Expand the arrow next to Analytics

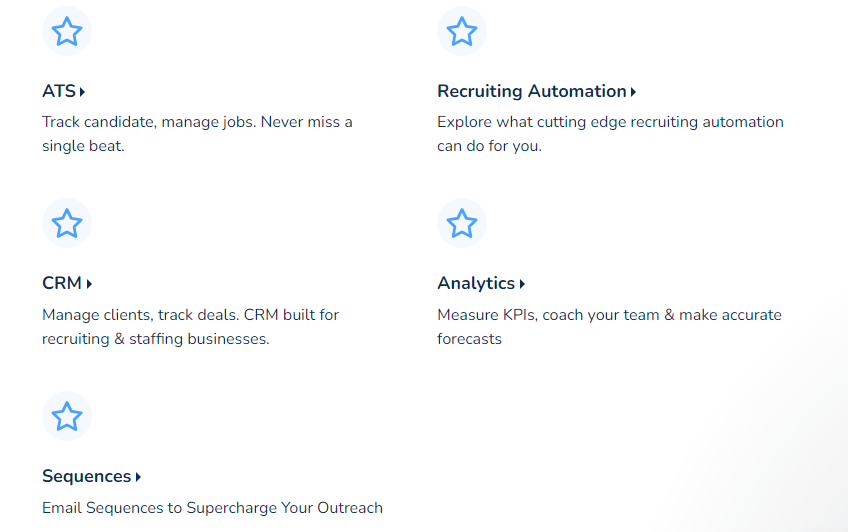pos(522,284)
